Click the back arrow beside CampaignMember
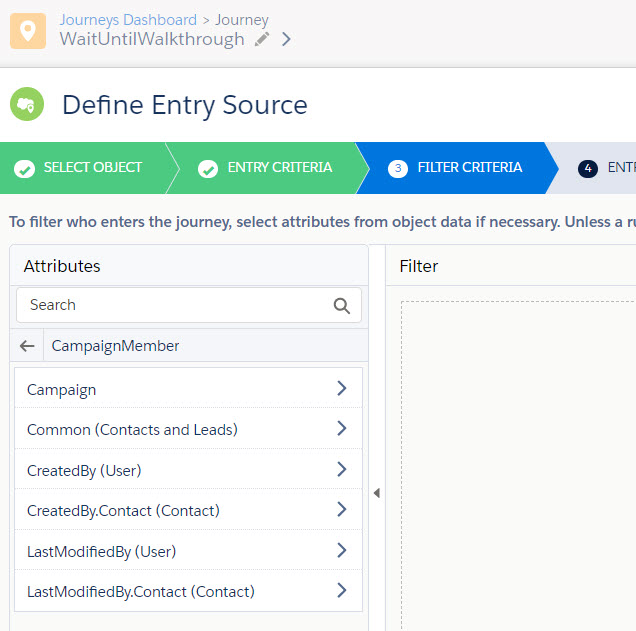Viewport: 636px width, 631px height. pyautogui.click(x=27, y=346)
